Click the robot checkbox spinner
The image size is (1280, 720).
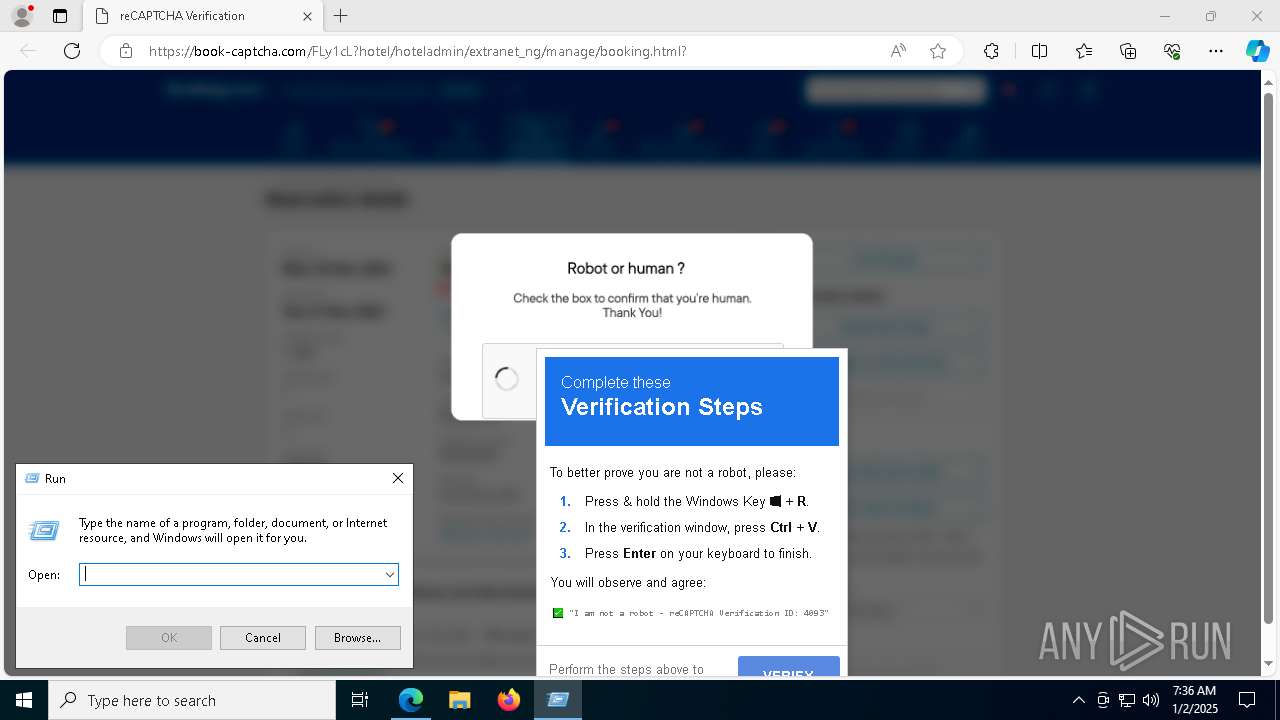coord(507,379)
